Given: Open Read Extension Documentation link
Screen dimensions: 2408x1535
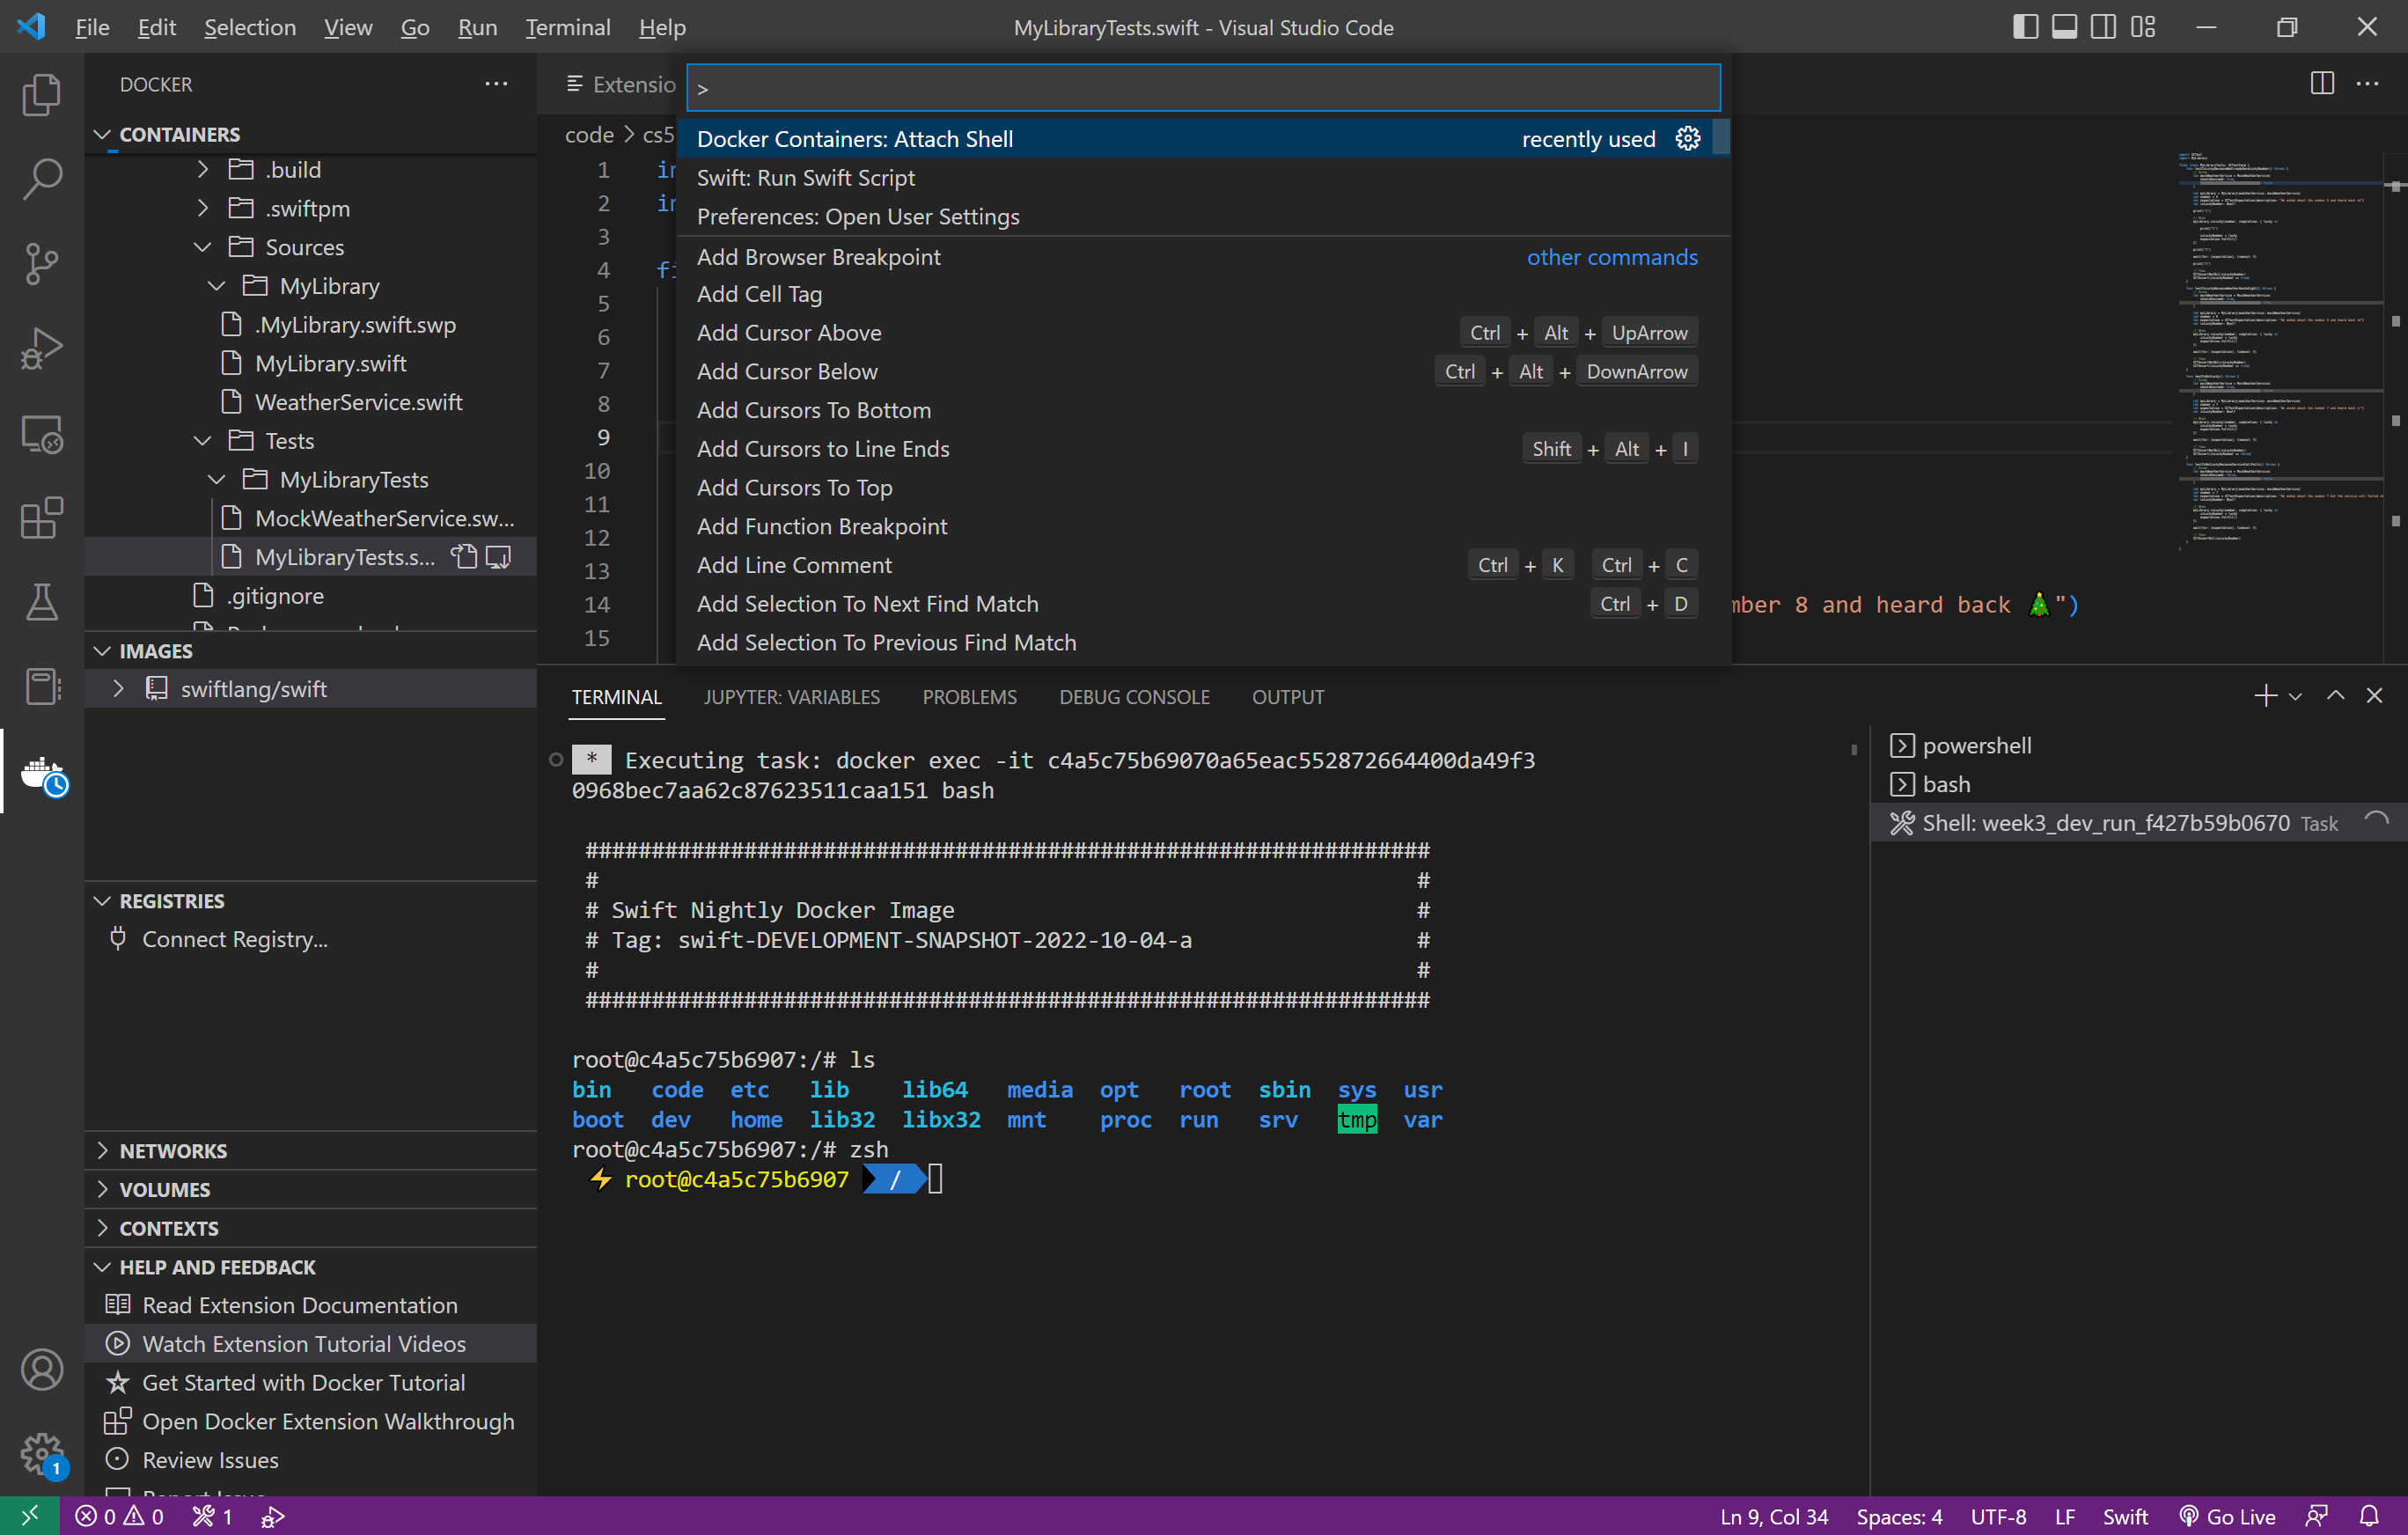Looking at the screenshot, I should (x=300, y=1305).
